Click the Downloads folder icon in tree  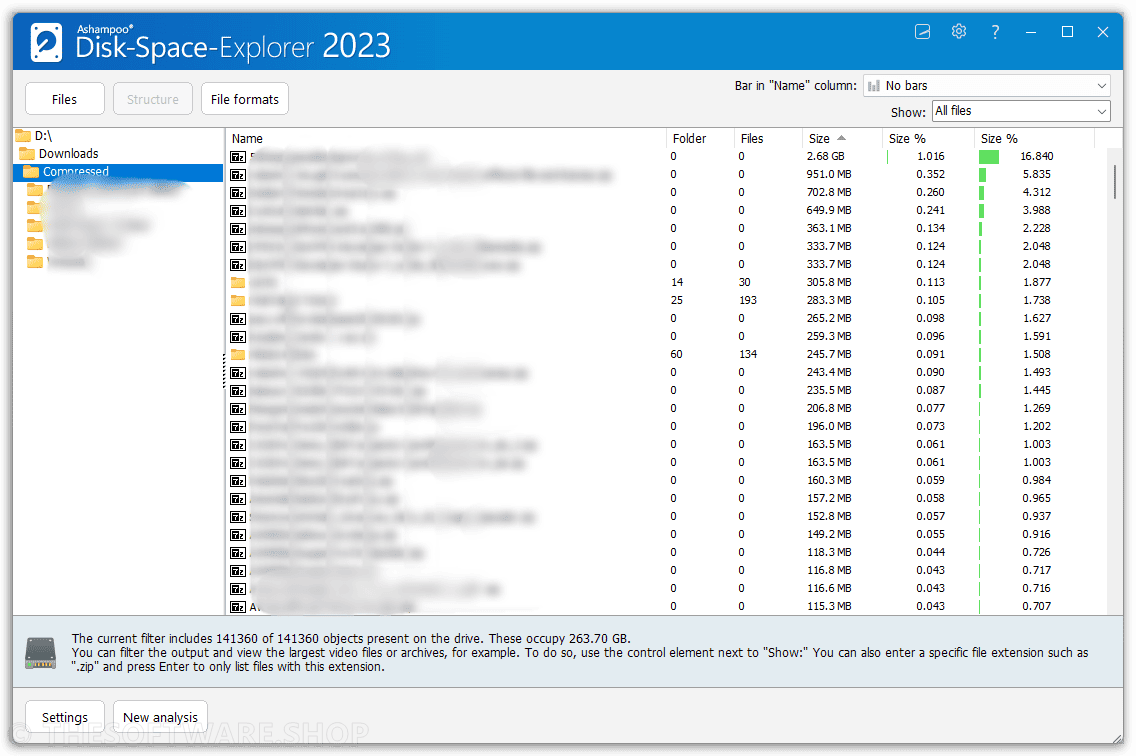[28, 154]
